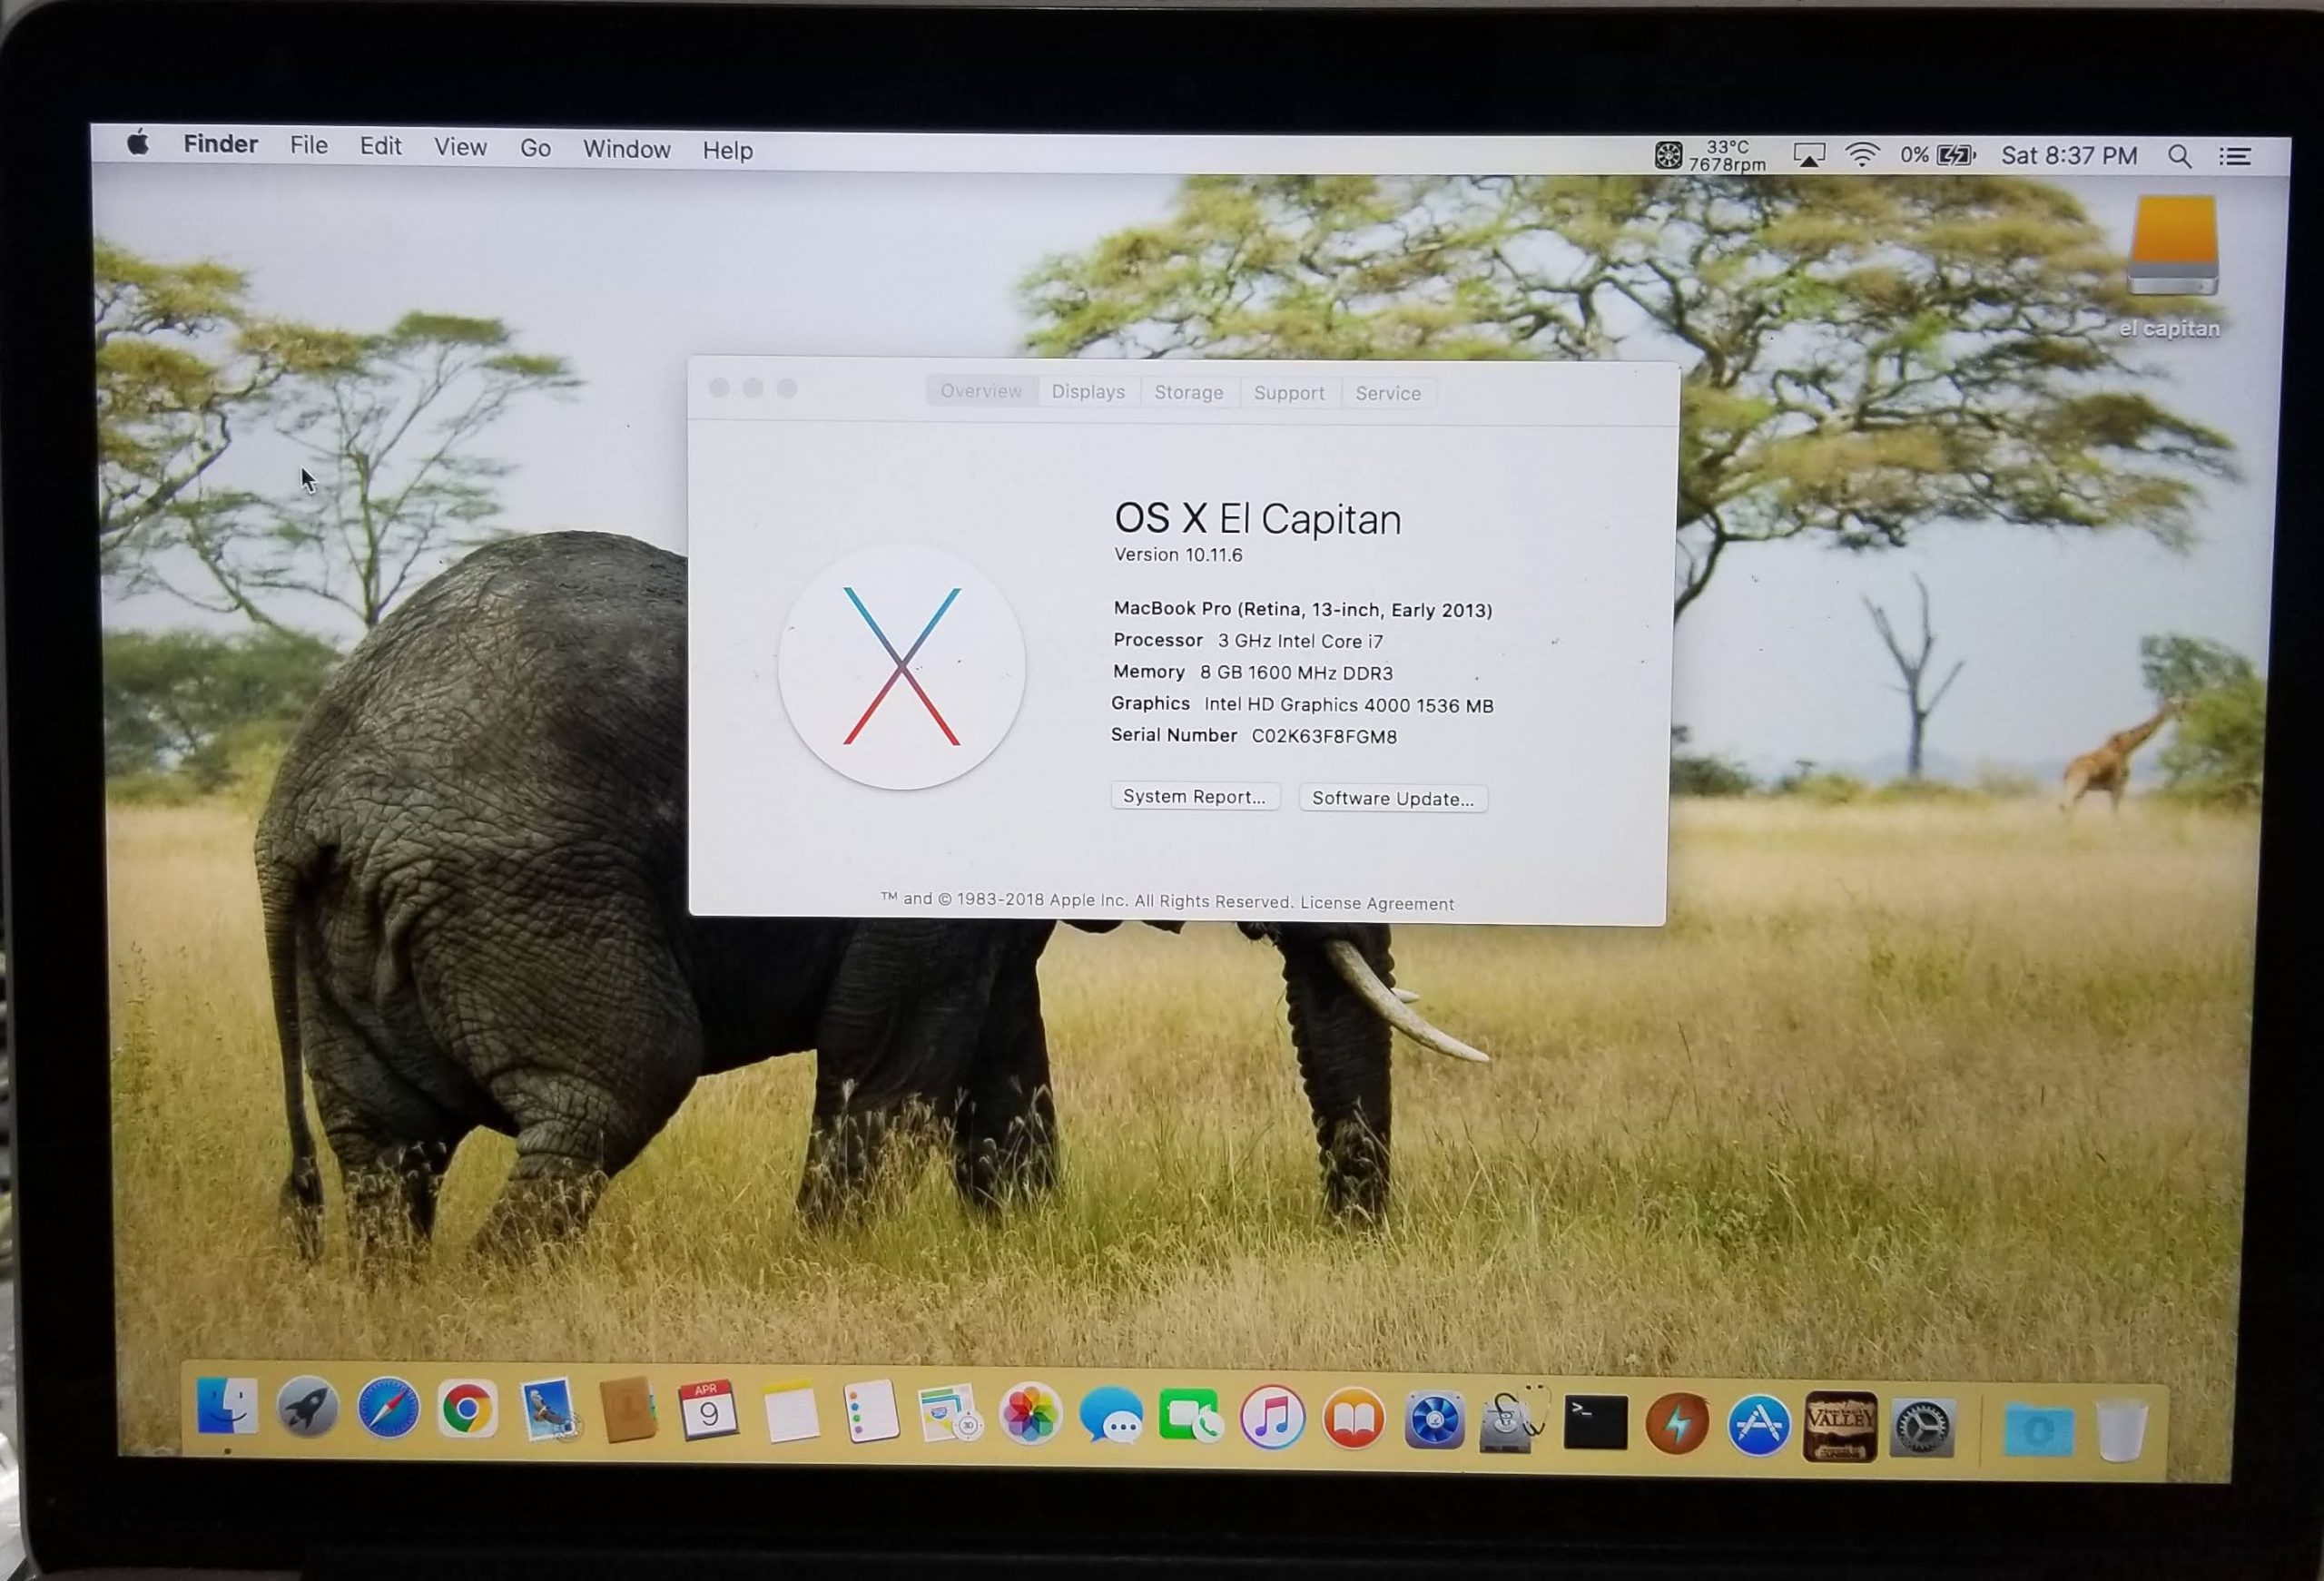Screen dimensions: 2324x1581
Task: Click memory value 8 GB 1600 MHz DDR3
Action: click(x=1296, y=673)
